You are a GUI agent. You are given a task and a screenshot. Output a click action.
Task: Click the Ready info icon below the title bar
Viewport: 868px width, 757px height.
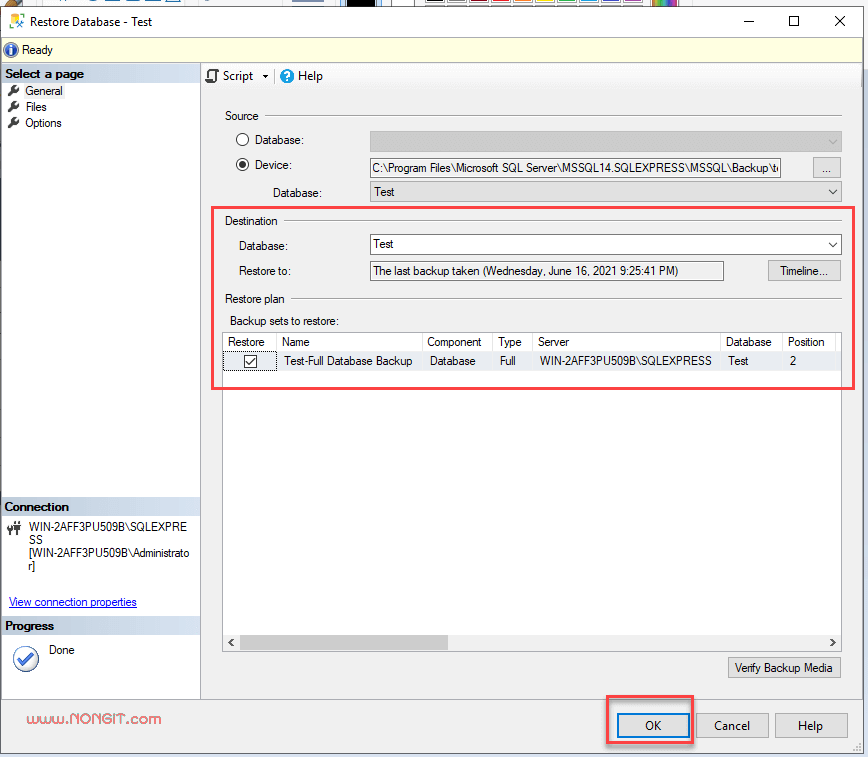(10, 49)
